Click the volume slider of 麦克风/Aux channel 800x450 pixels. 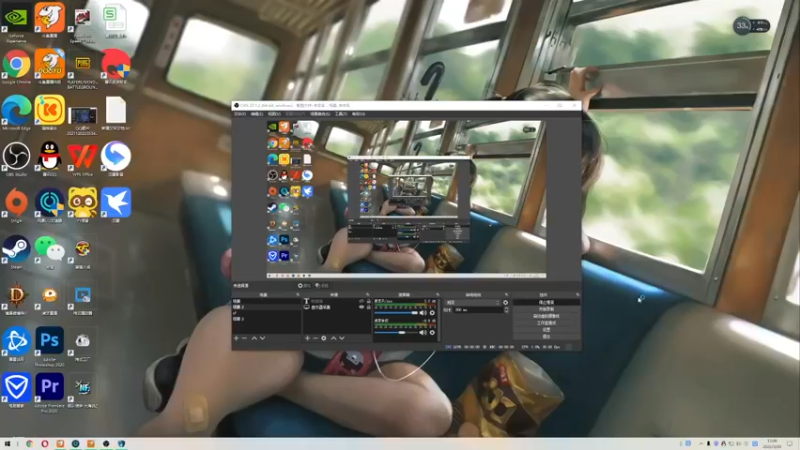pyautogui.click(x=396, y=313)
